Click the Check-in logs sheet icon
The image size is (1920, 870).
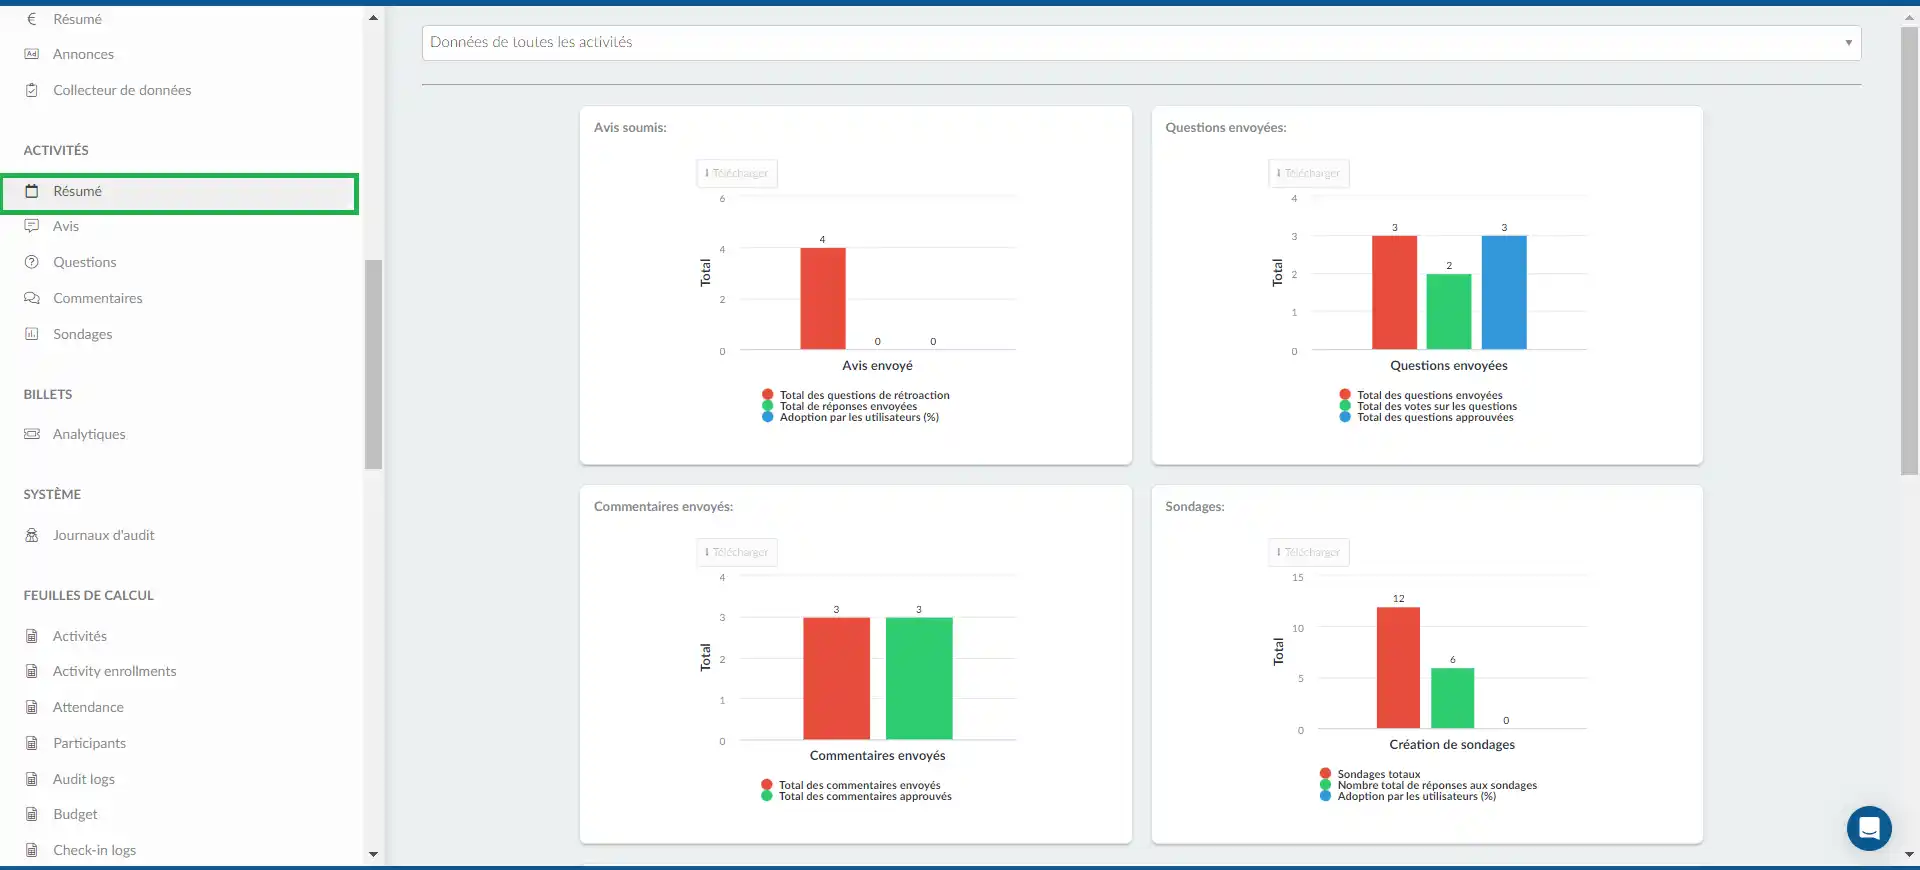[32, 850]
